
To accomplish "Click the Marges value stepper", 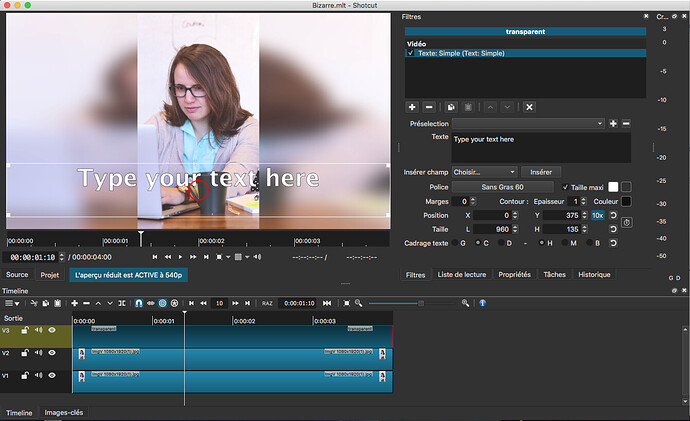I will coord(473,201).
